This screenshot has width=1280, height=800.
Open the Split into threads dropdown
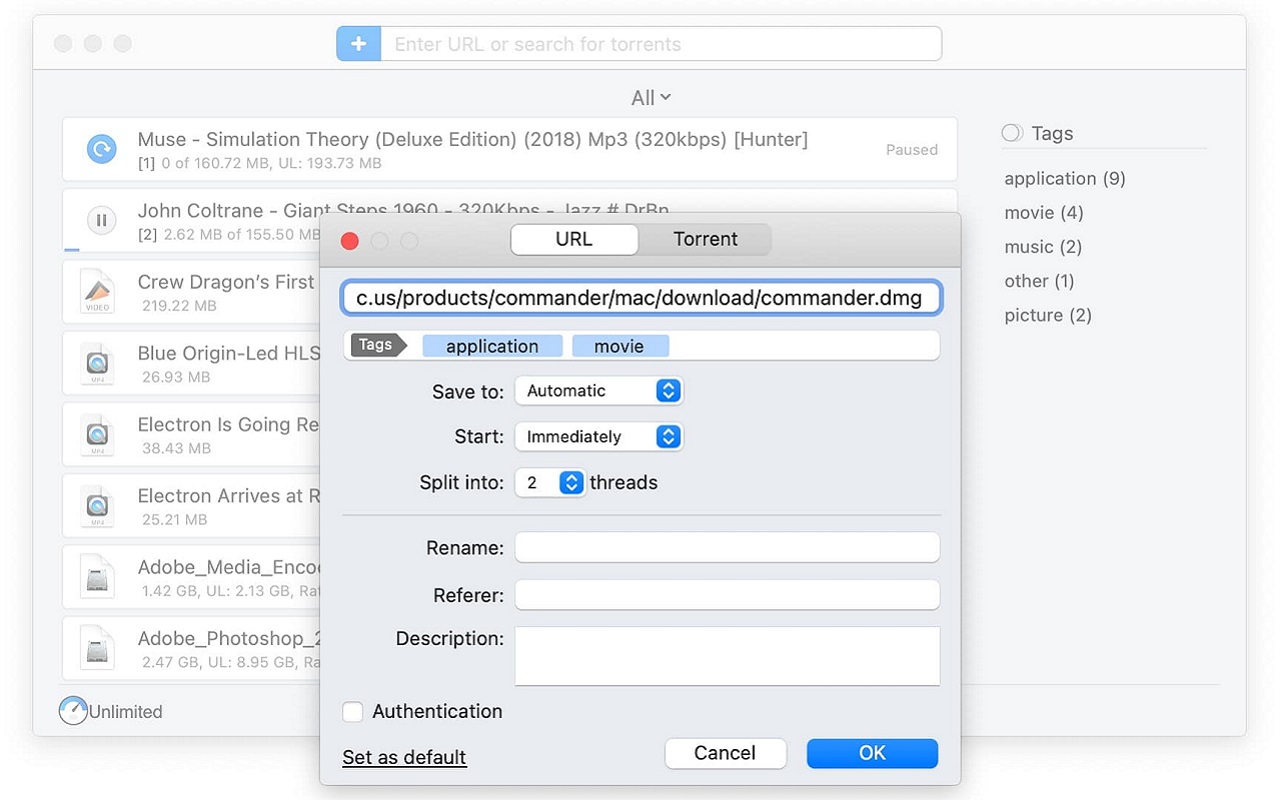(550, 483)
